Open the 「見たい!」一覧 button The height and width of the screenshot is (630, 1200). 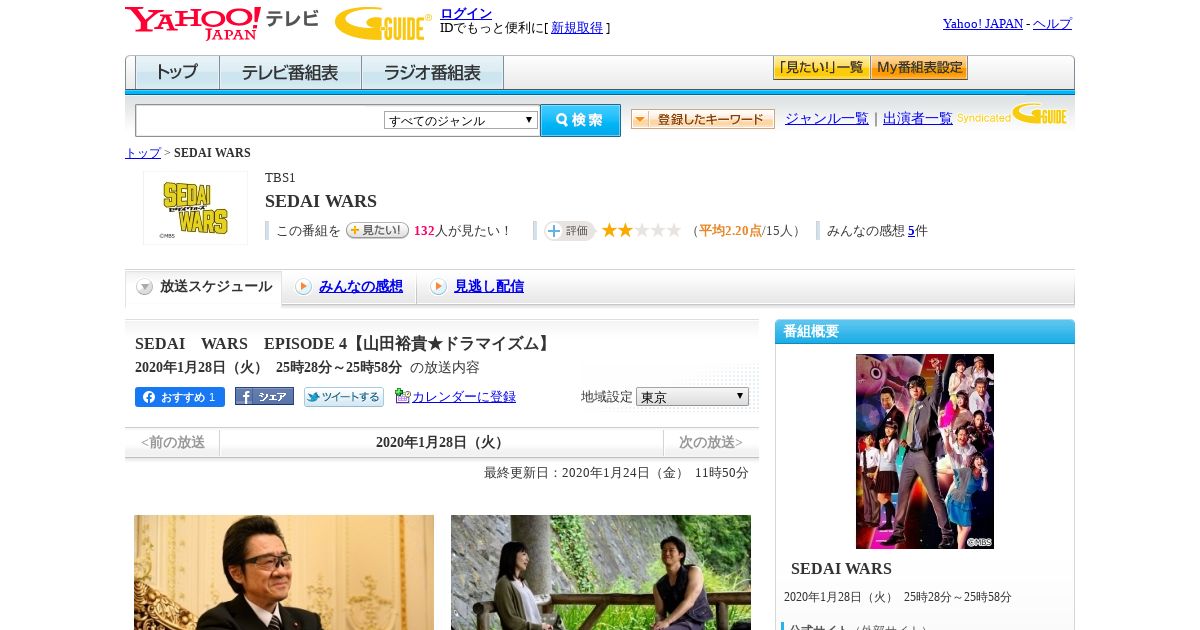click(822, 68)
